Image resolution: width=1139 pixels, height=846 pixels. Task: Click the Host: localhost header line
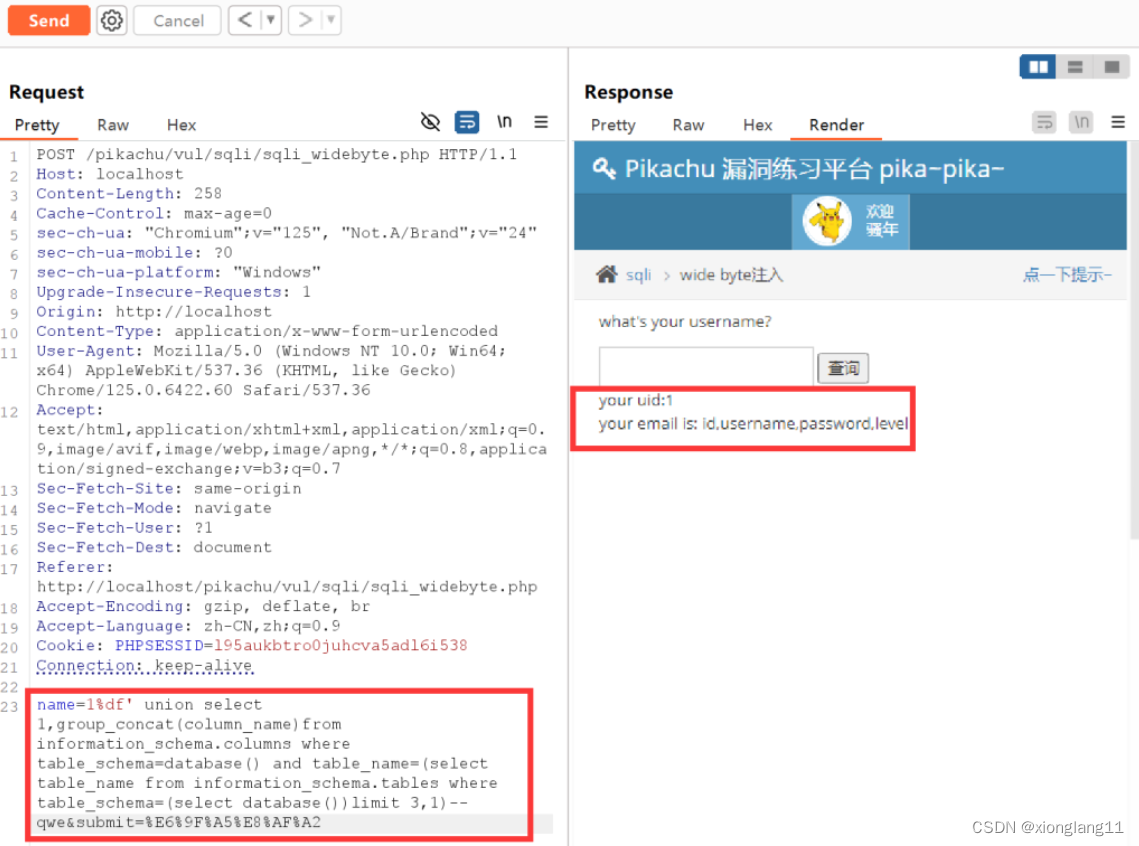[110, 174]
